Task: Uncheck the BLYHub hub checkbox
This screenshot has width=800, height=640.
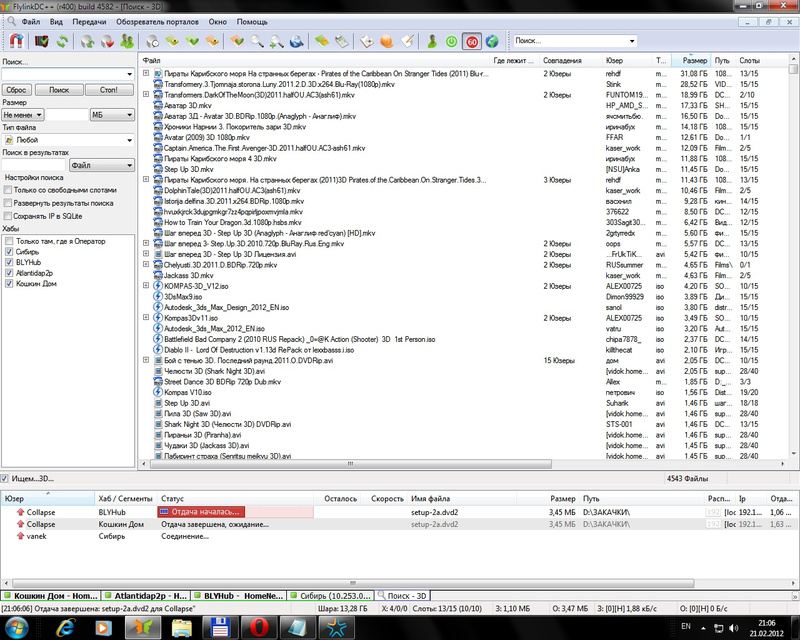Action: pyautogui.click(x=9, y=262)
